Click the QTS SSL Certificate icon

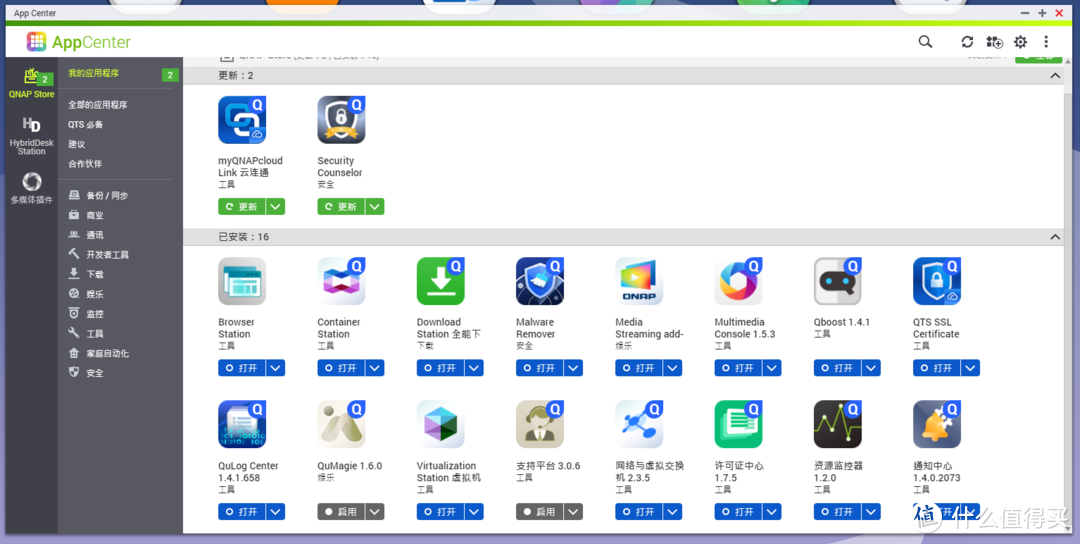pos(936,281)
